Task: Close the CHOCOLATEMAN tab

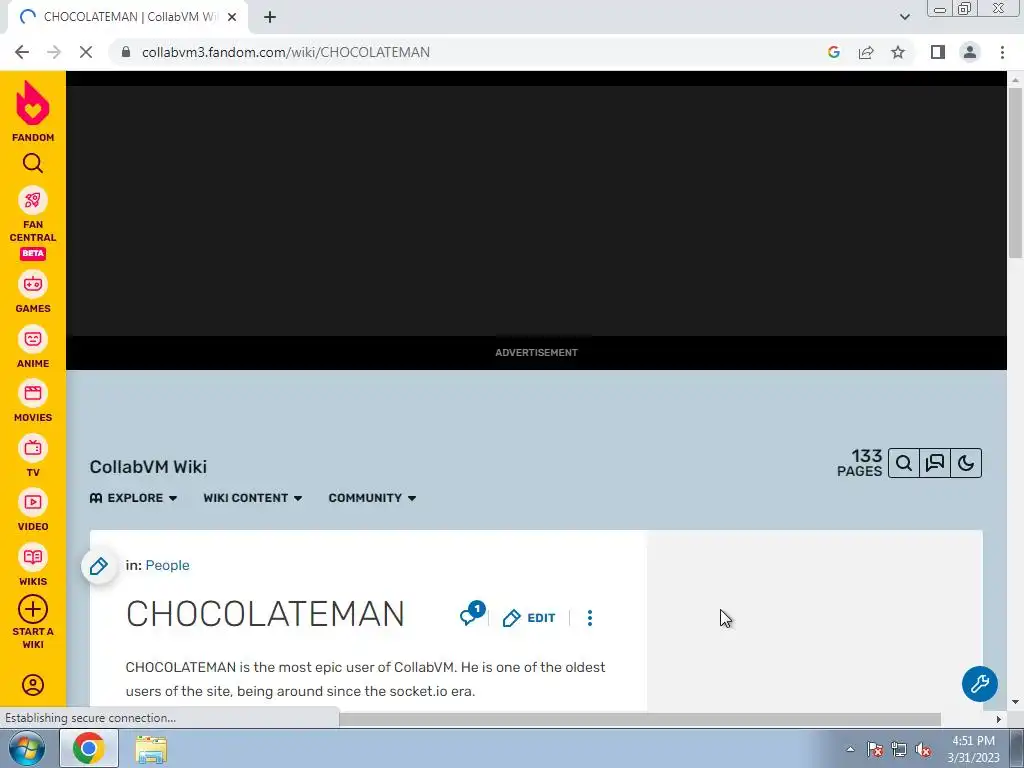Action: [x=232, y=18]
